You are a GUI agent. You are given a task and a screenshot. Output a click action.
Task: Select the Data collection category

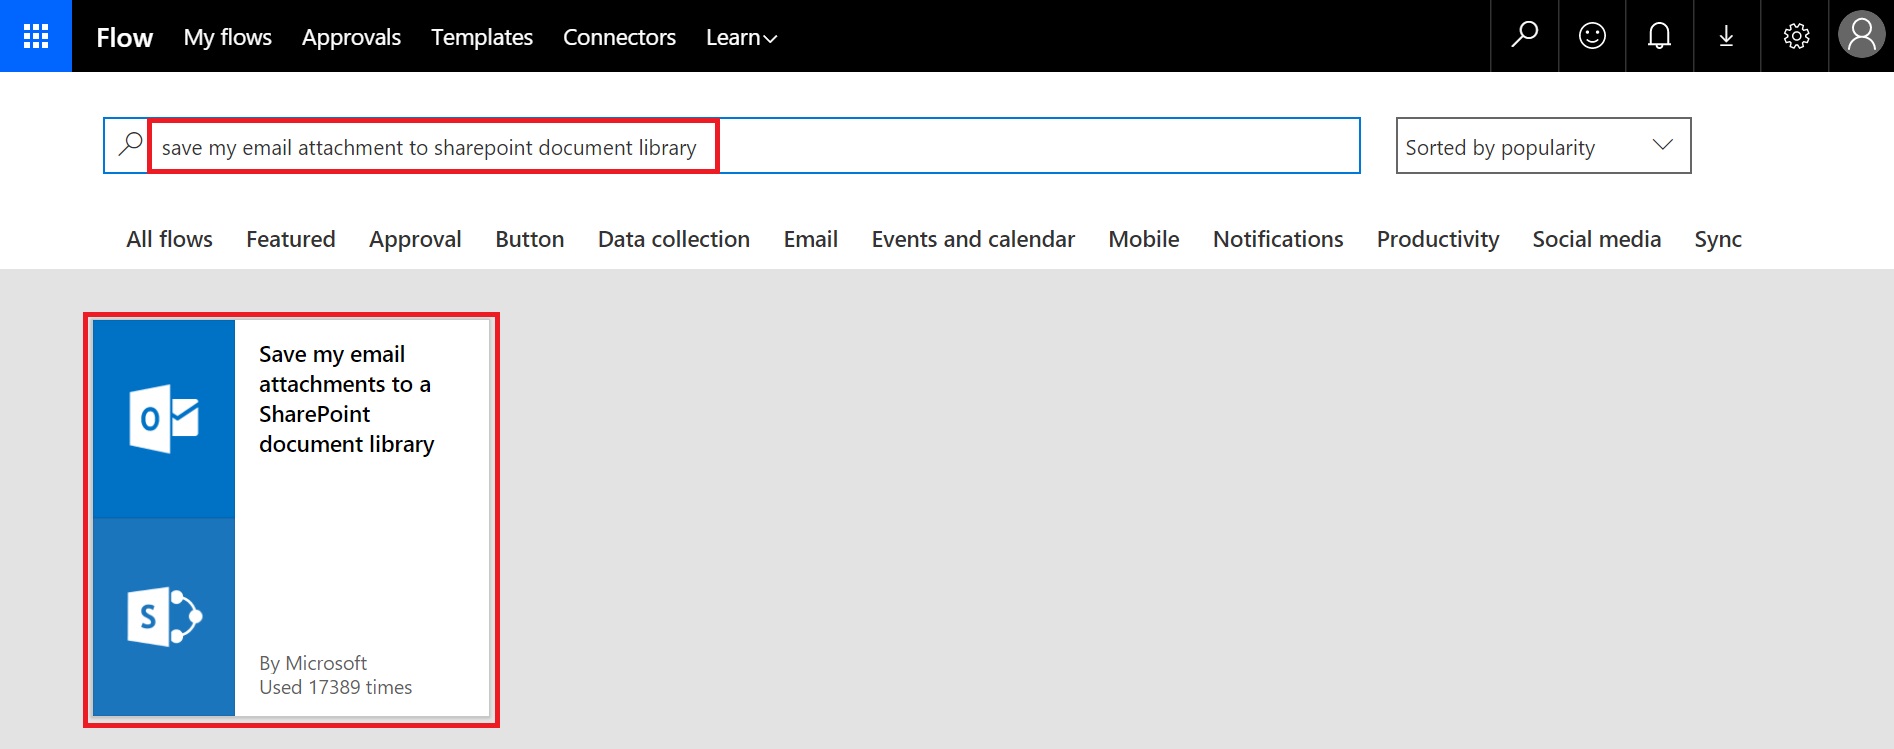[x=674, y=239]
